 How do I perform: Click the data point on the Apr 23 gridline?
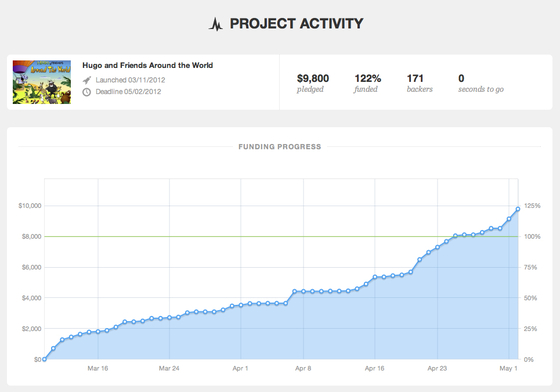click(438, 247)
